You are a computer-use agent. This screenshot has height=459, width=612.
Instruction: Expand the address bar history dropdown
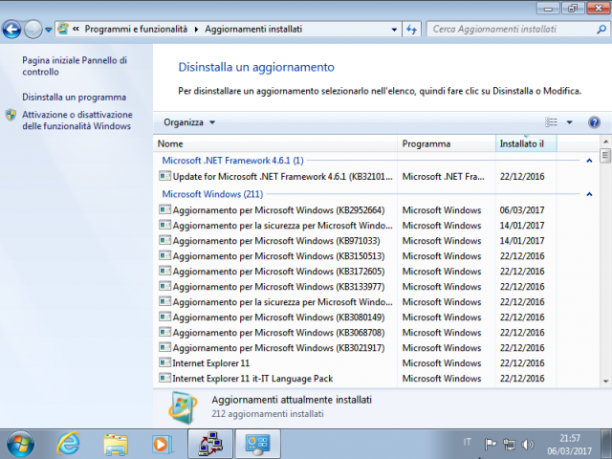394,29
